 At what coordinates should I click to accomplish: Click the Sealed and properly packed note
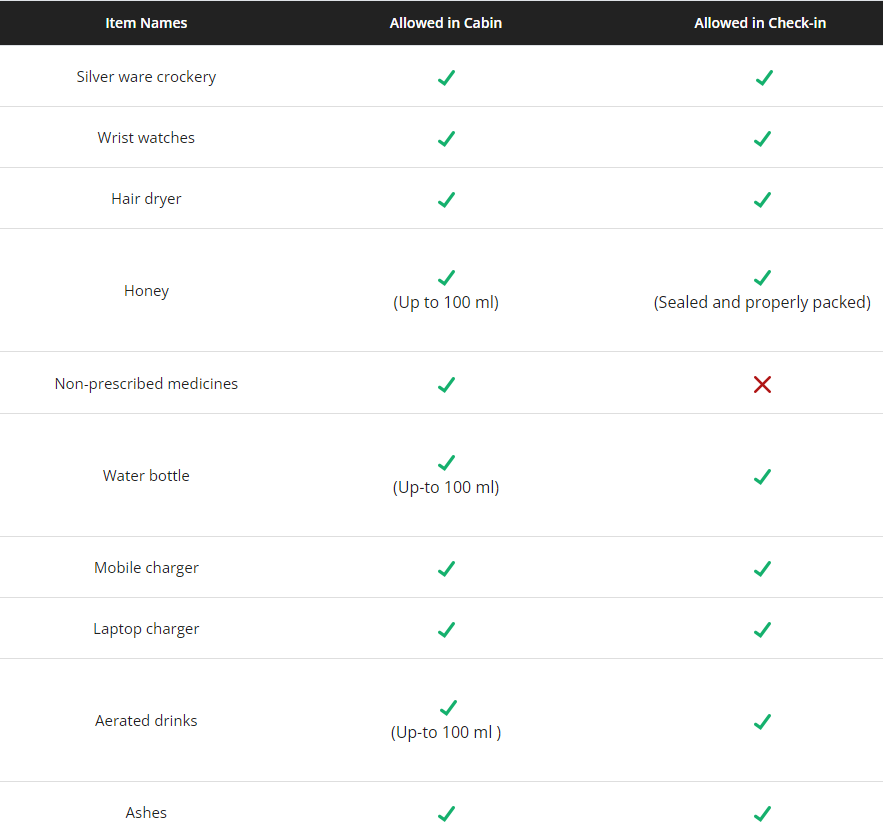(762, 302)
